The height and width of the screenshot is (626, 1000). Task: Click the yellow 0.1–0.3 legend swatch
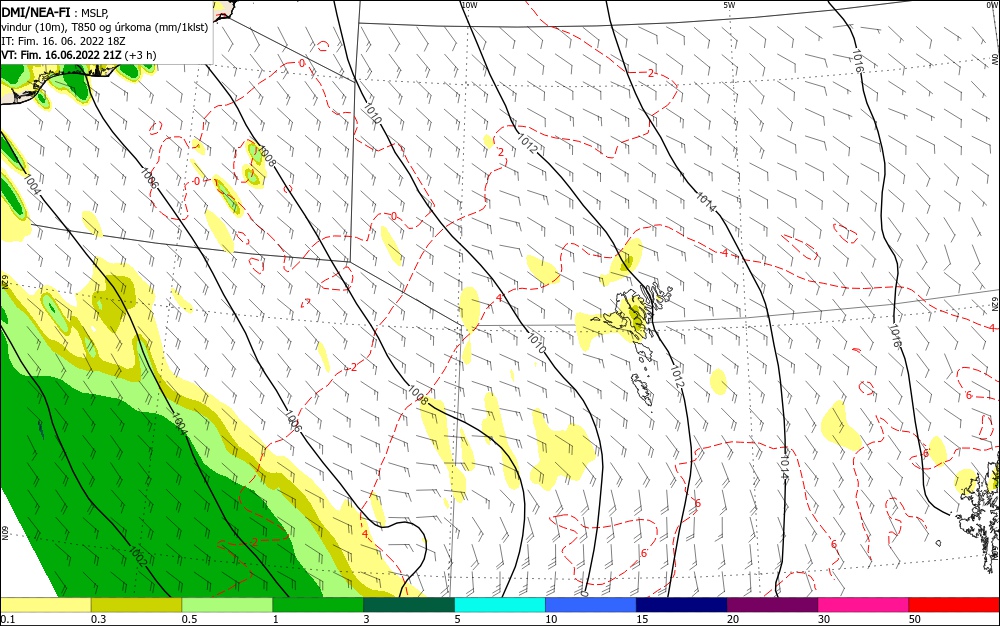[46, 605]
